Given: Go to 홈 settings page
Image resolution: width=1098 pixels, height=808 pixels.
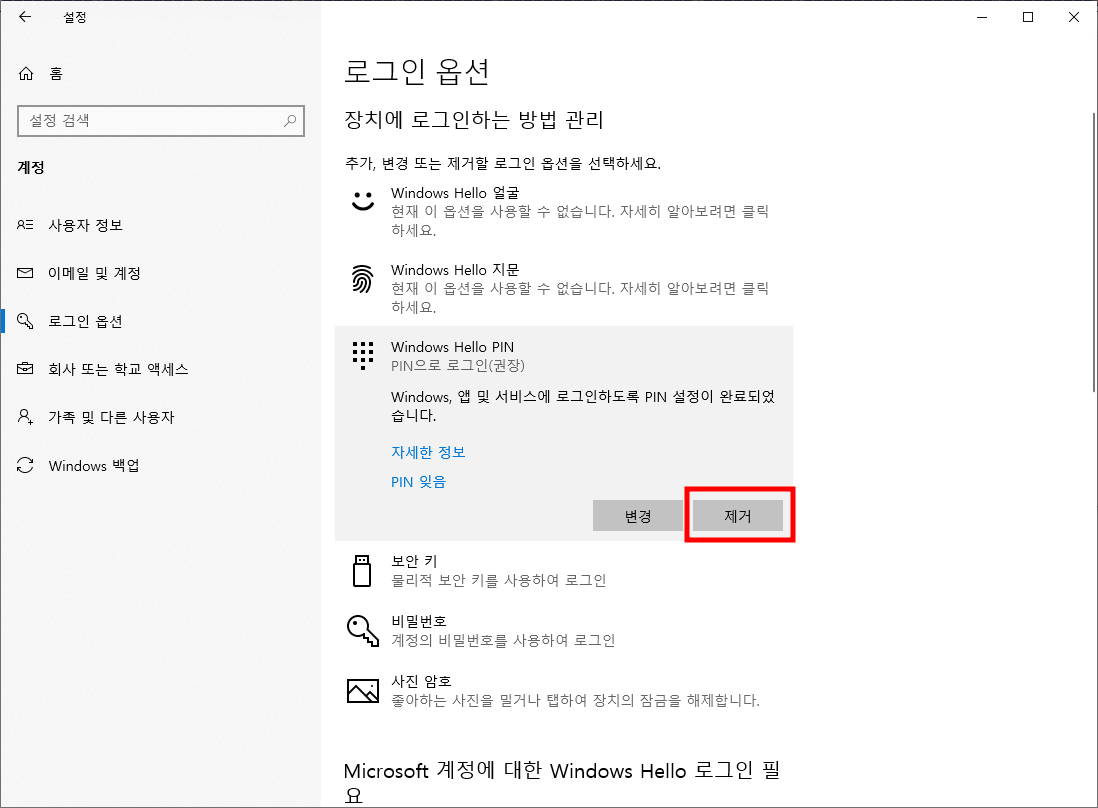Looking at the screenshot, I should pos(56,74).
